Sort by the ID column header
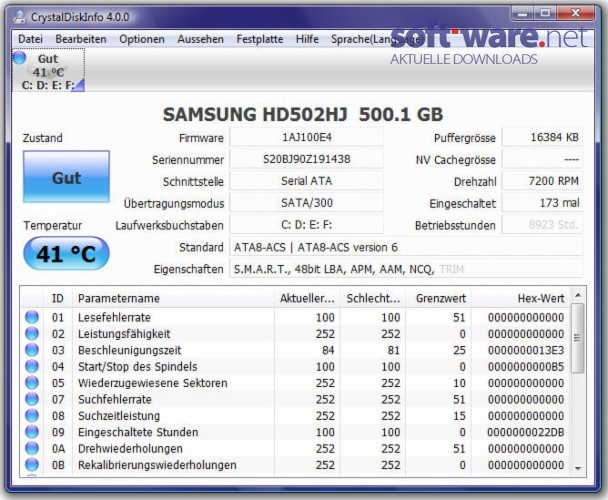608x500 pixels. 57,298
